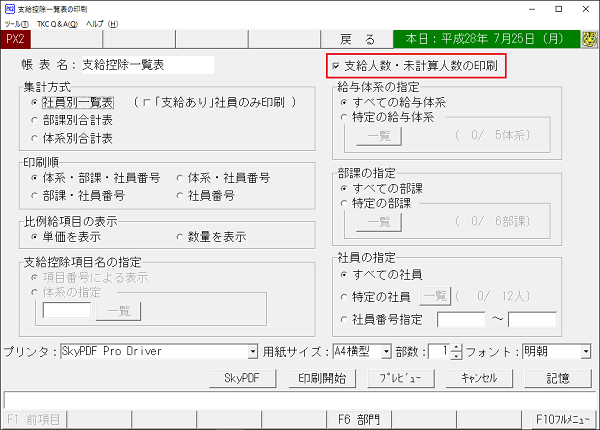Select すべての部課 radio
This screenshot has width=600, height=430.
[344, 189]
